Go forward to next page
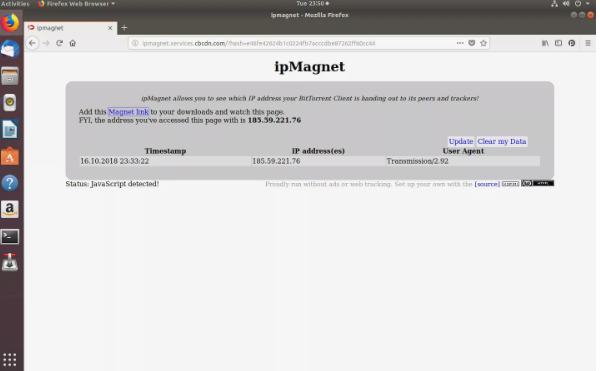The image size is (600, 371). click(x=46, y=43)
